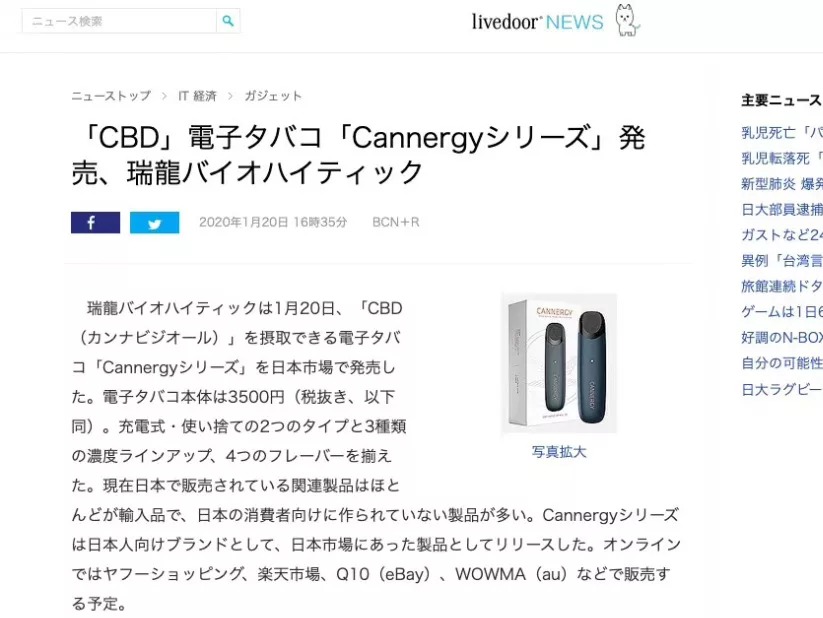The image size is (823, 618).
Task: Open headline starting with 日大部員逮捕
Action: pyautogui.click(x=782, y=210)
